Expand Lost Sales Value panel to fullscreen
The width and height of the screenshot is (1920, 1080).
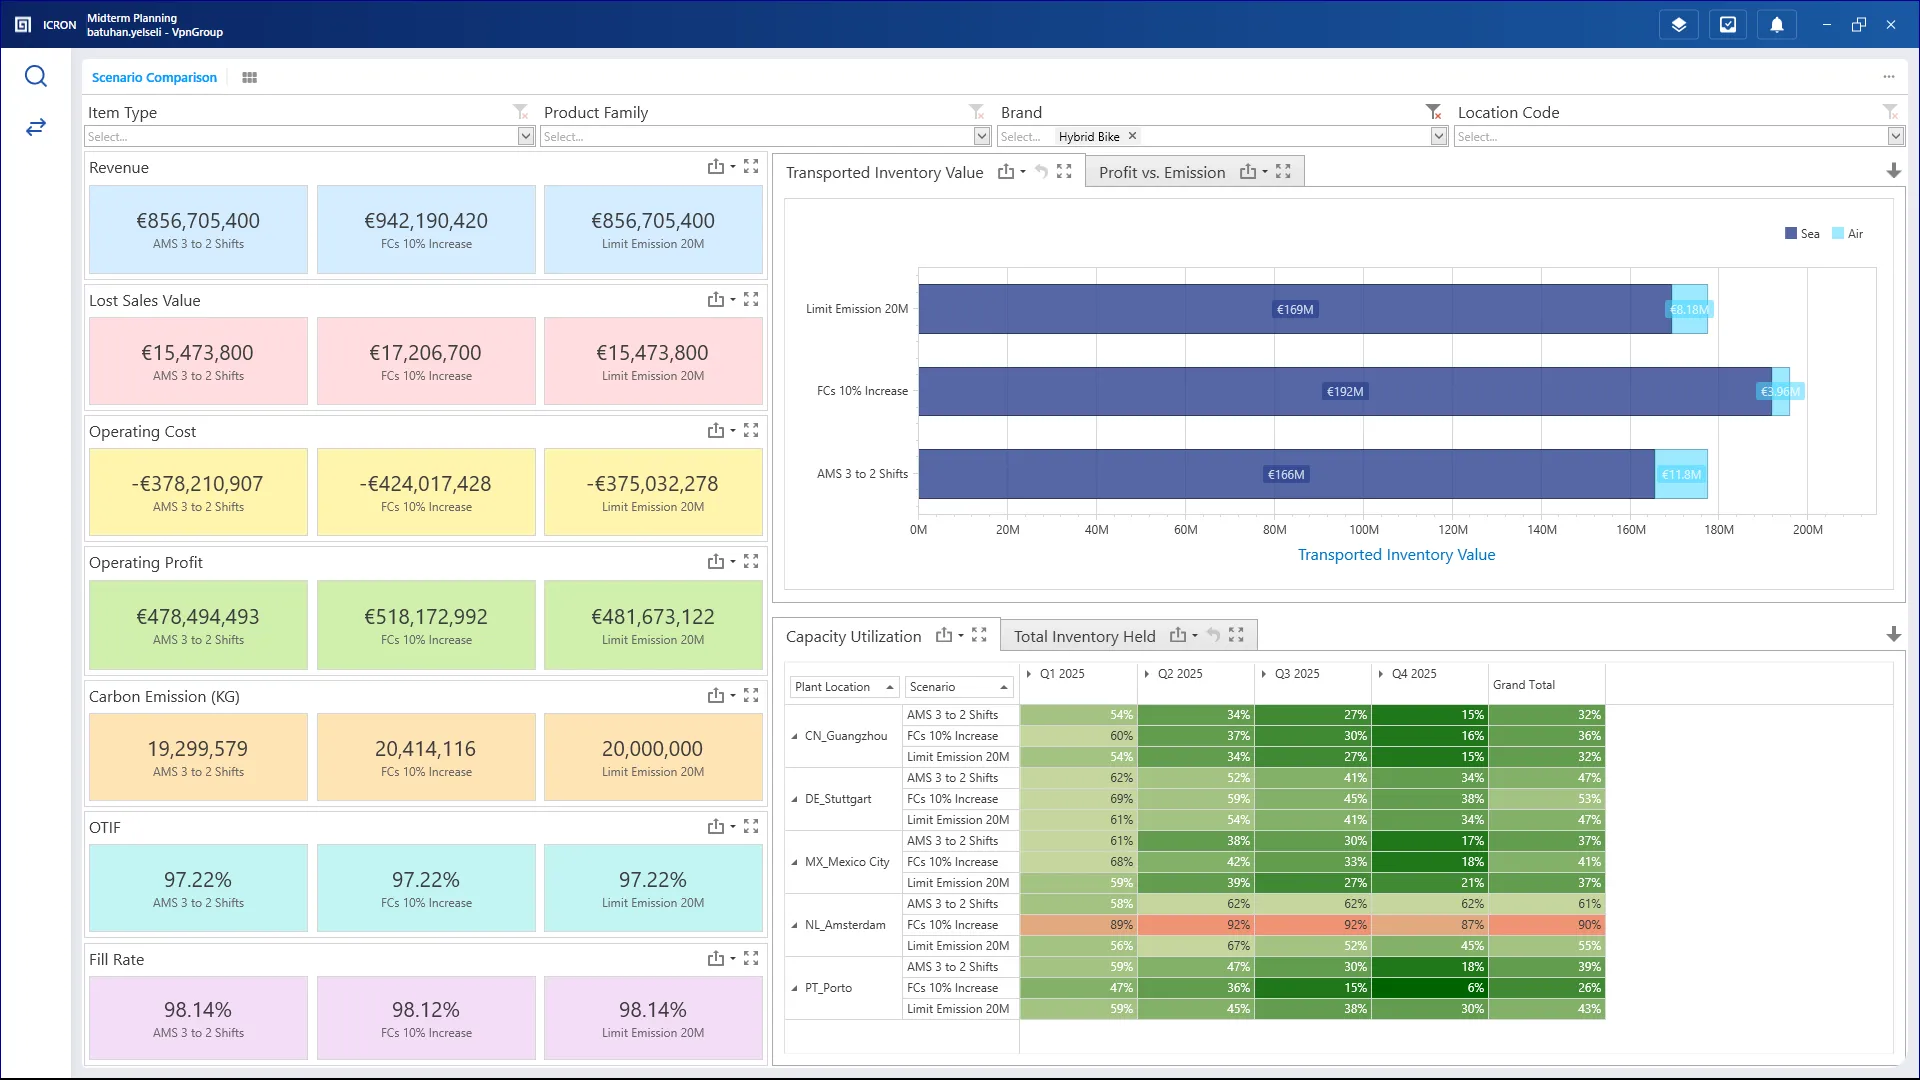[751, 298]
